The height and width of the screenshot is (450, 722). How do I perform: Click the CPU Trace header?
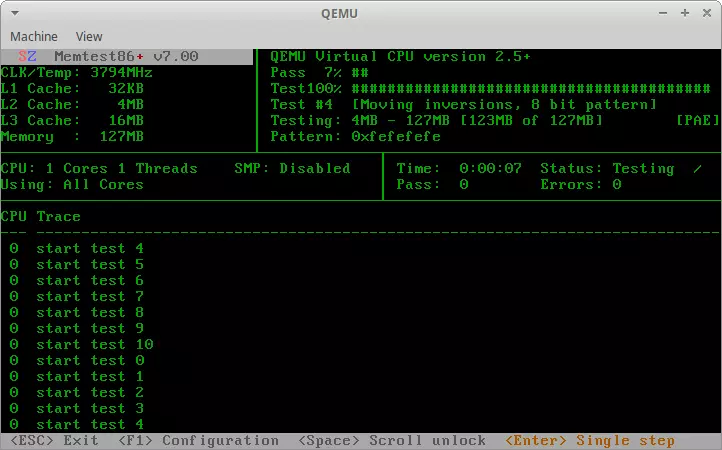click(x=41, y=216)
